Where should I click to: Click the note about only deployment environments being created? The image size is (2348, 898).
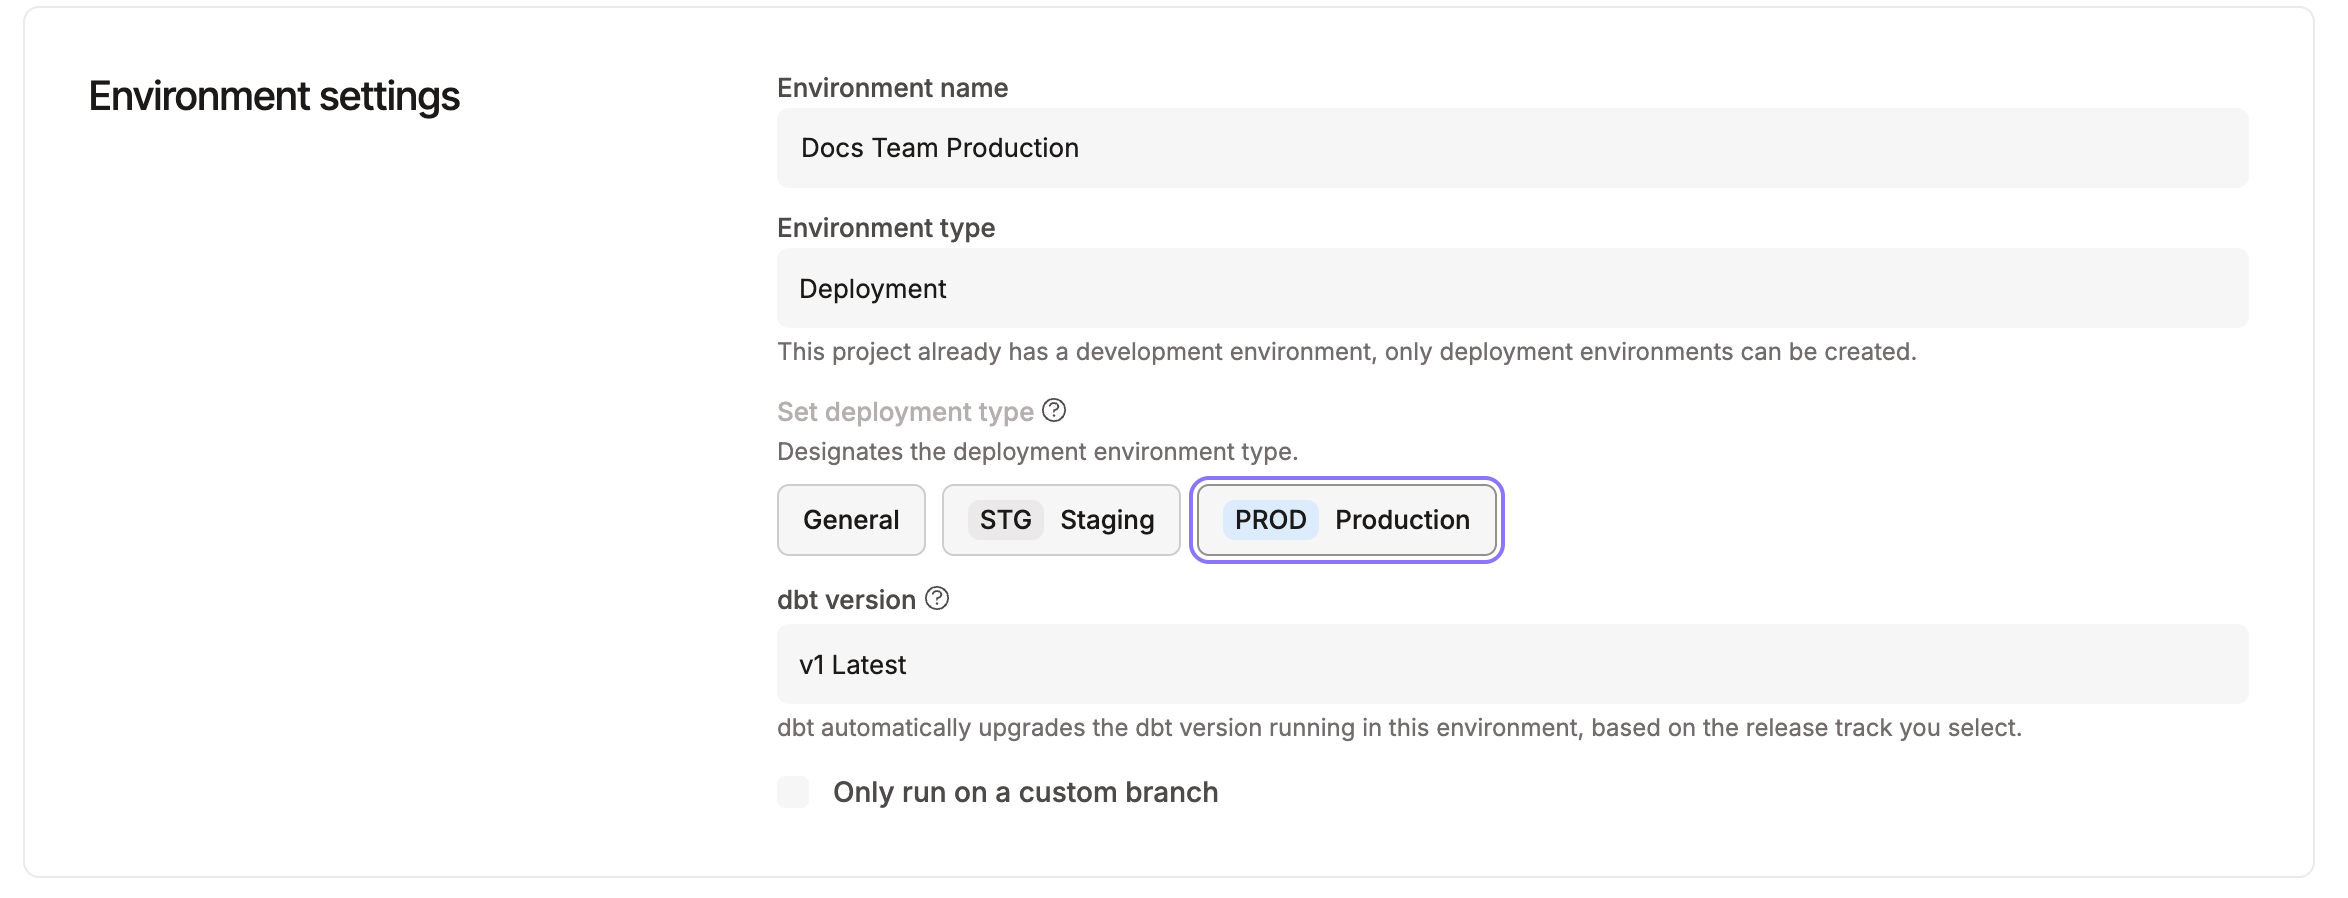tap(1346, 352)
